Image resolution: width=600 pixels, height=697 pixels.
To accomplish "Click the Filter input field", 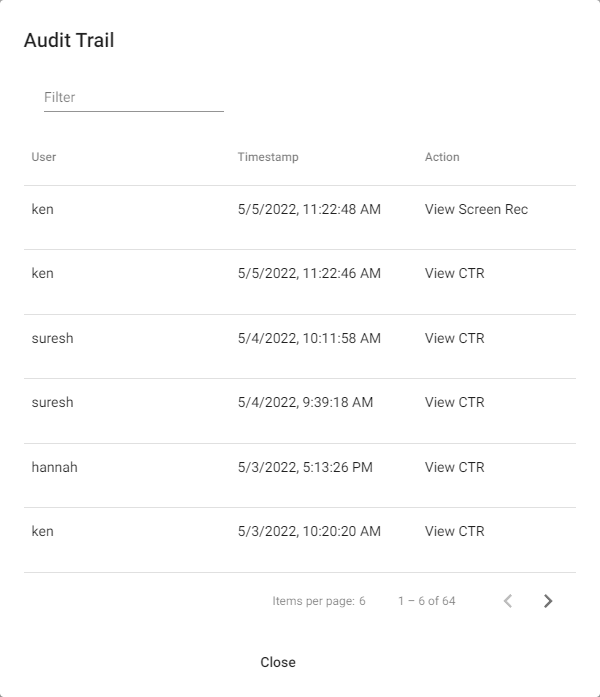I will [x=134, y=97].
